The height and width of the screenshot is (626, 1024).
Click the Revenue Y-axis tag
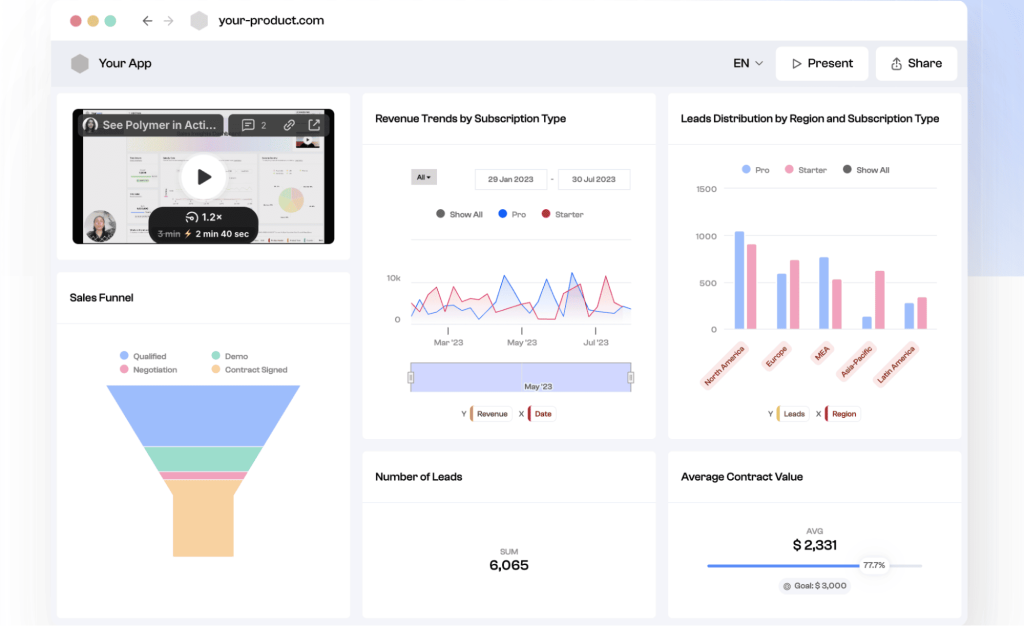click(490, 414)
